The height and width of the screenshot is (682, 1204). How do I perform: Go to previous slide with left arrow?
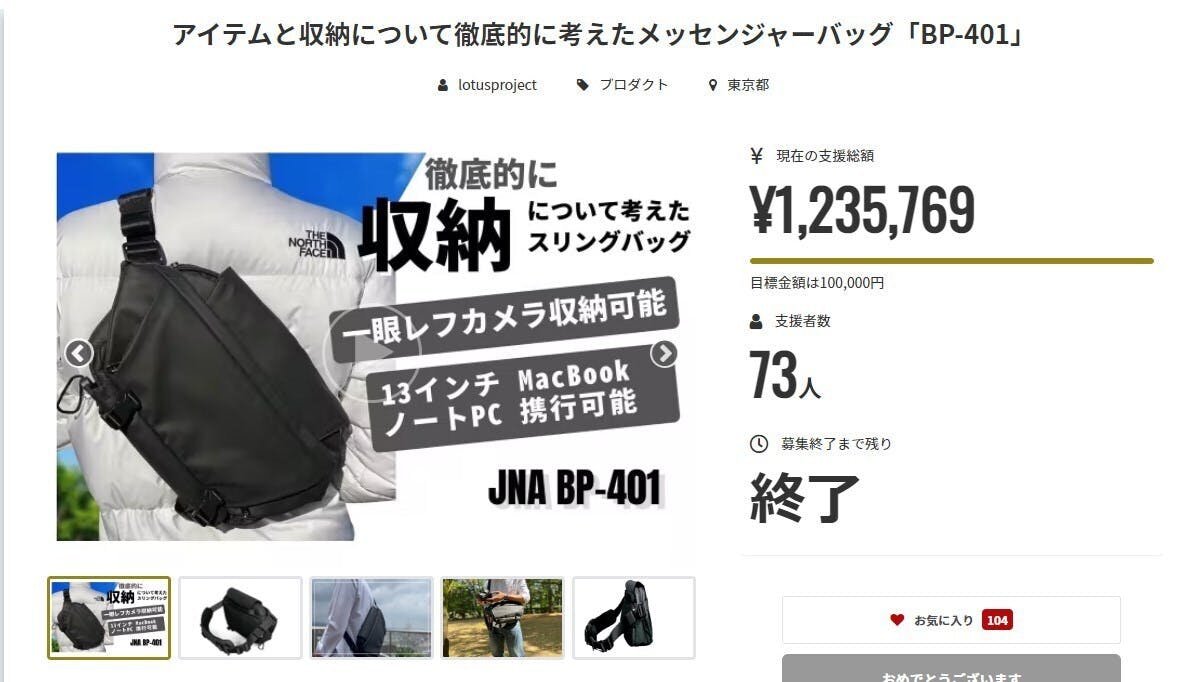[x=79, y=353]
